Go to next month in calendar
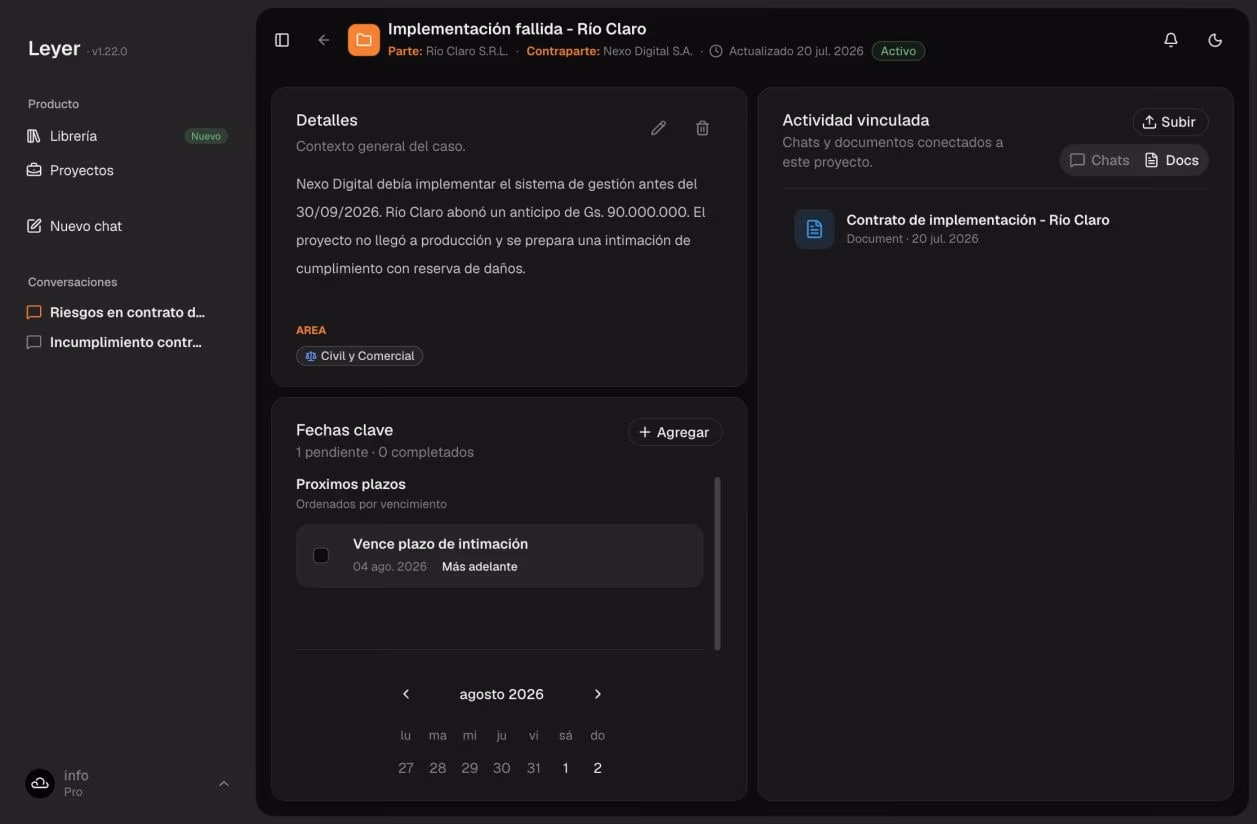 pos(598,694)
